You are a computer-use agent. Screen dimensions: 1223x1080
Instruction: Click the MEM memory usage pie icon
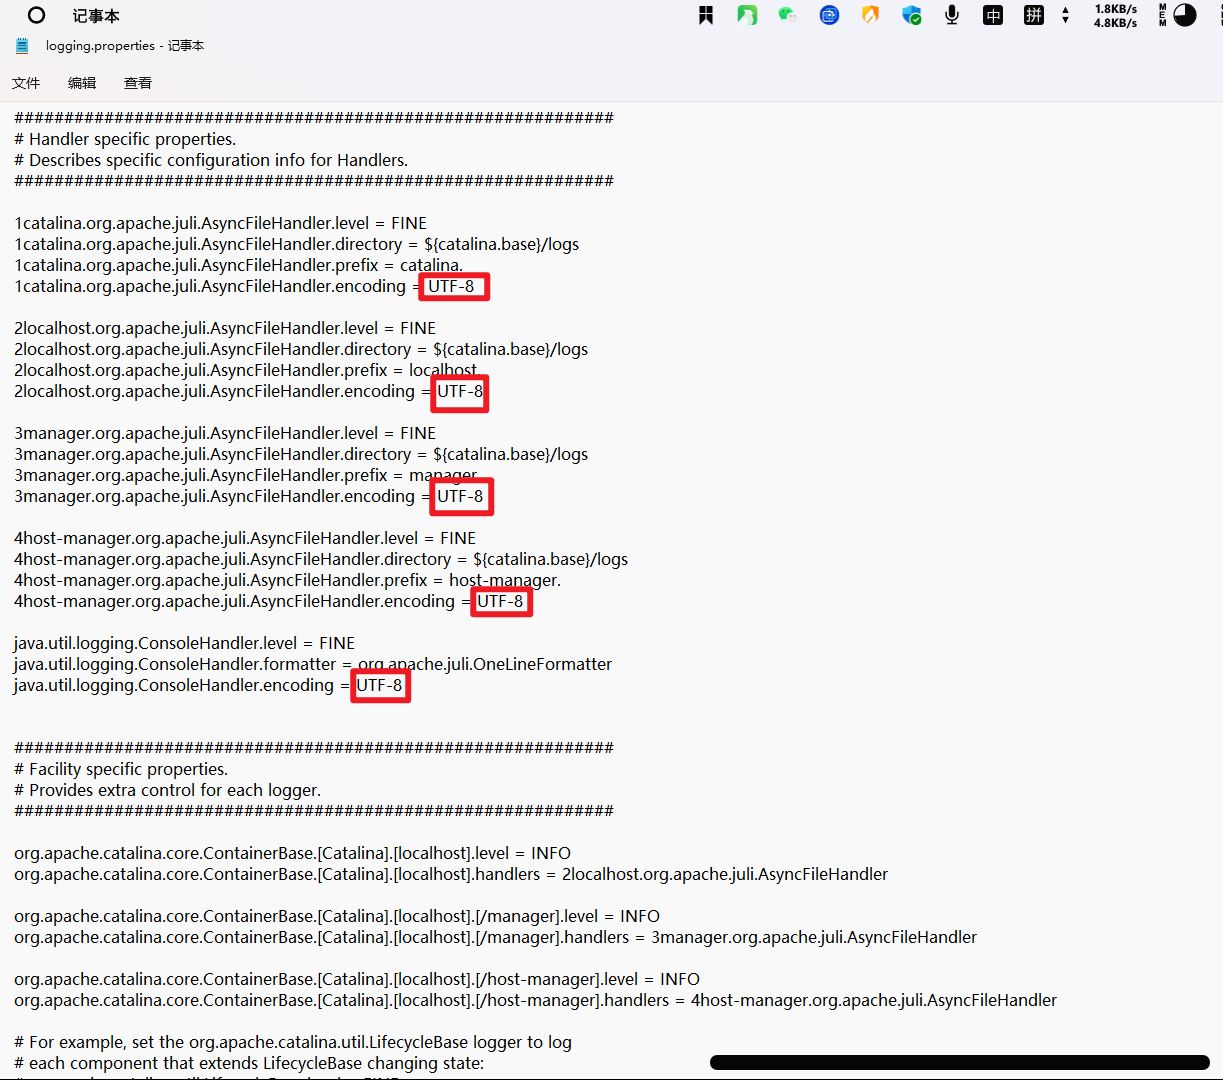(x=1177, y=15)
